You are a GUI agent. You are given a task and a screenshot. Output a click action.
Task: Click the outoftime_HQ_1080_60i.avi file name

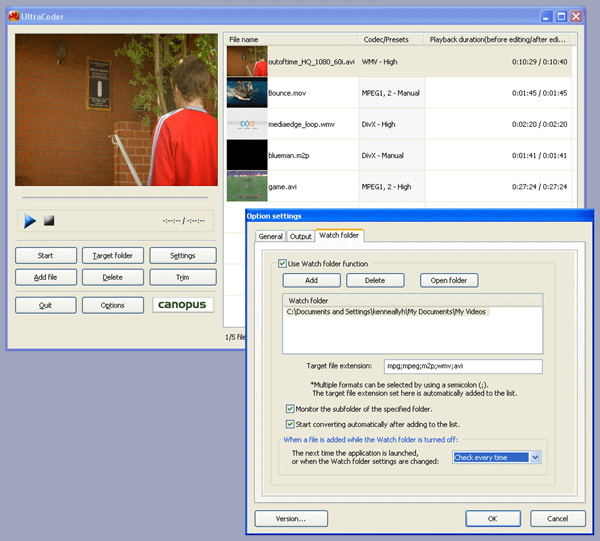tap(311, 62)
